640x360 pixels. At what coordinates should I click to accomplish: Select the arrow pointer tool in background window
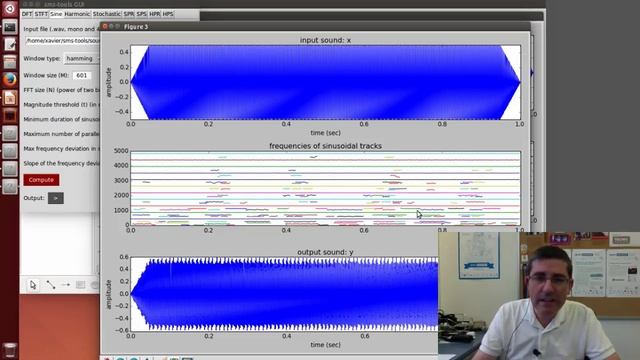click(33, 285)
